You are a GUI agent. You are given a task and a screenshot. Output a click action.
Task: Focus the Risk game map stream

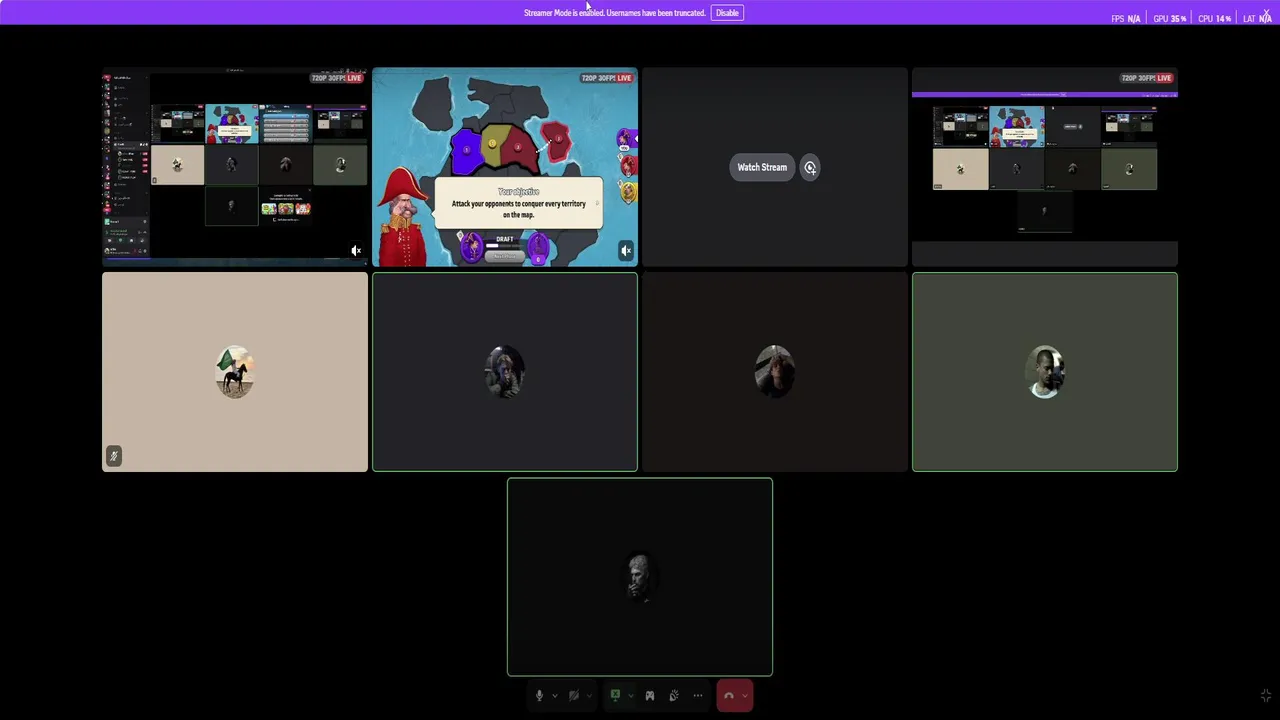pyautogui.click(x=505, y=167)
